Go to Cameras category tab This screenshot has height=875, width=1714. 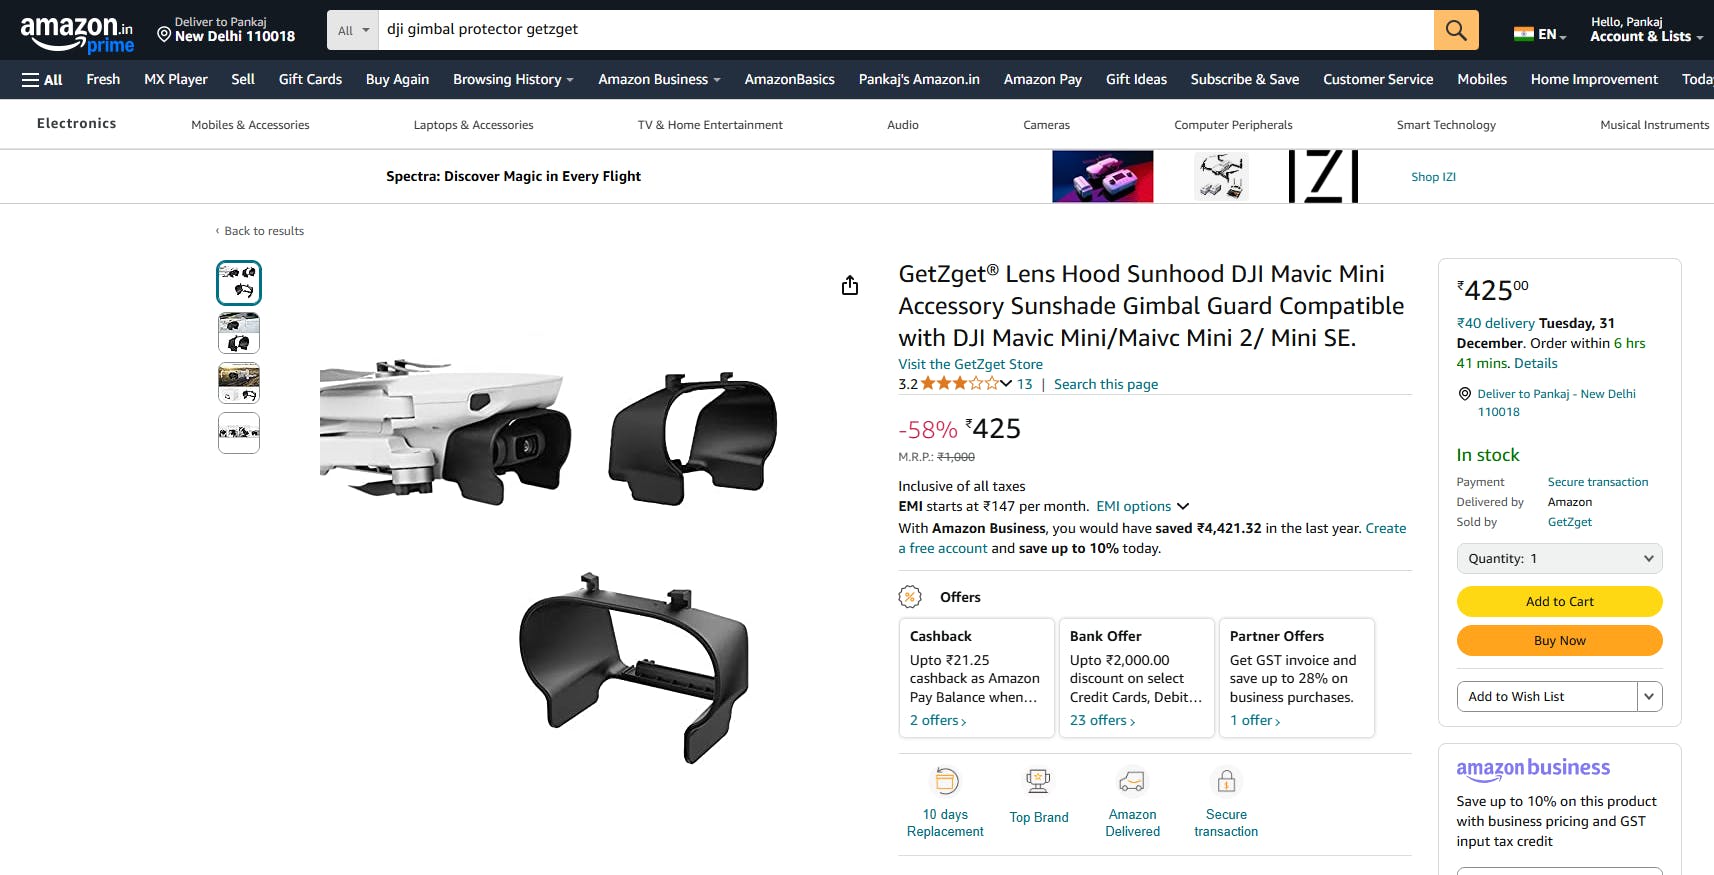pyautogui.click(x=1046, y=125)
